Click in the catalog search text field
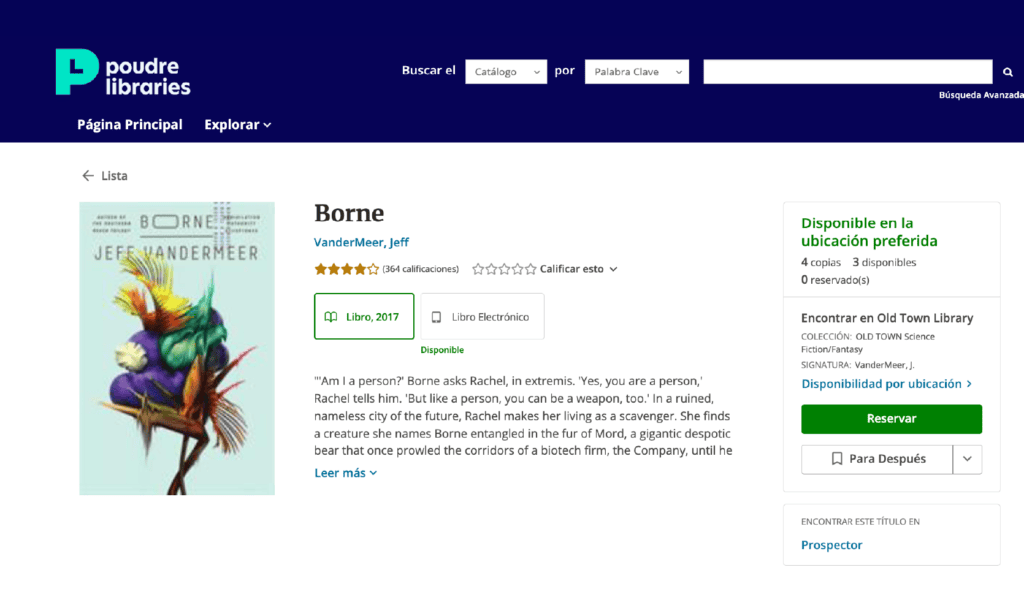Screen dimensions: 1024x589 coord(847,72)
